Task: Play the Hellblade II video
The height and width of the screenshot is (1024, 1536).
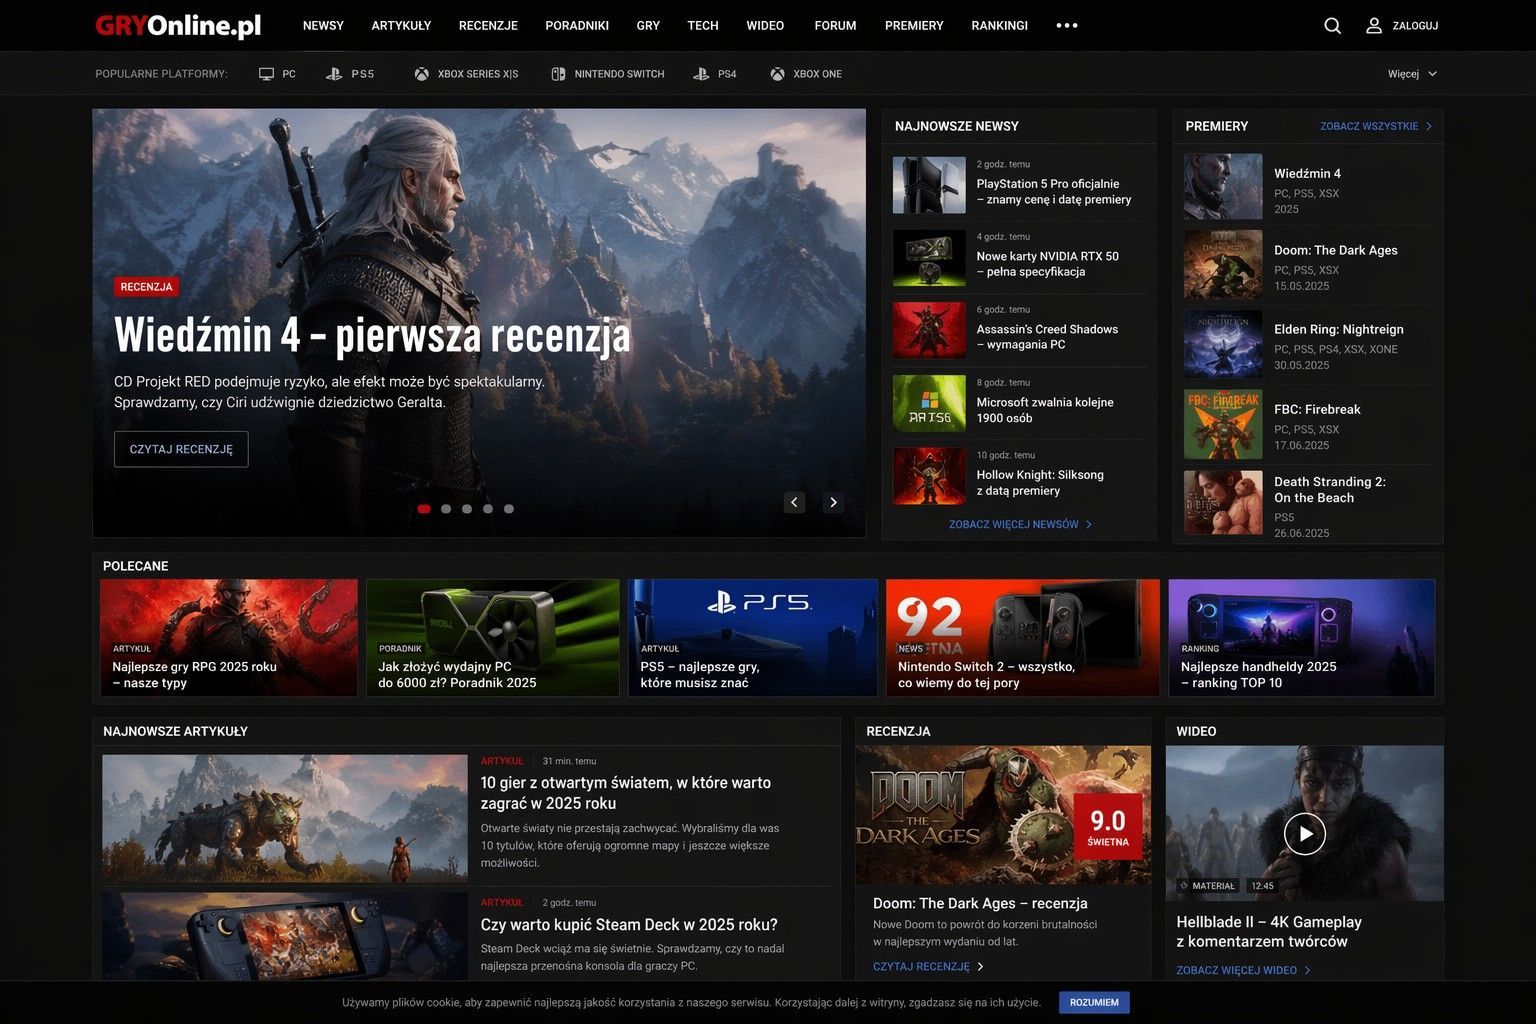Action: (x=1304, y=834)
